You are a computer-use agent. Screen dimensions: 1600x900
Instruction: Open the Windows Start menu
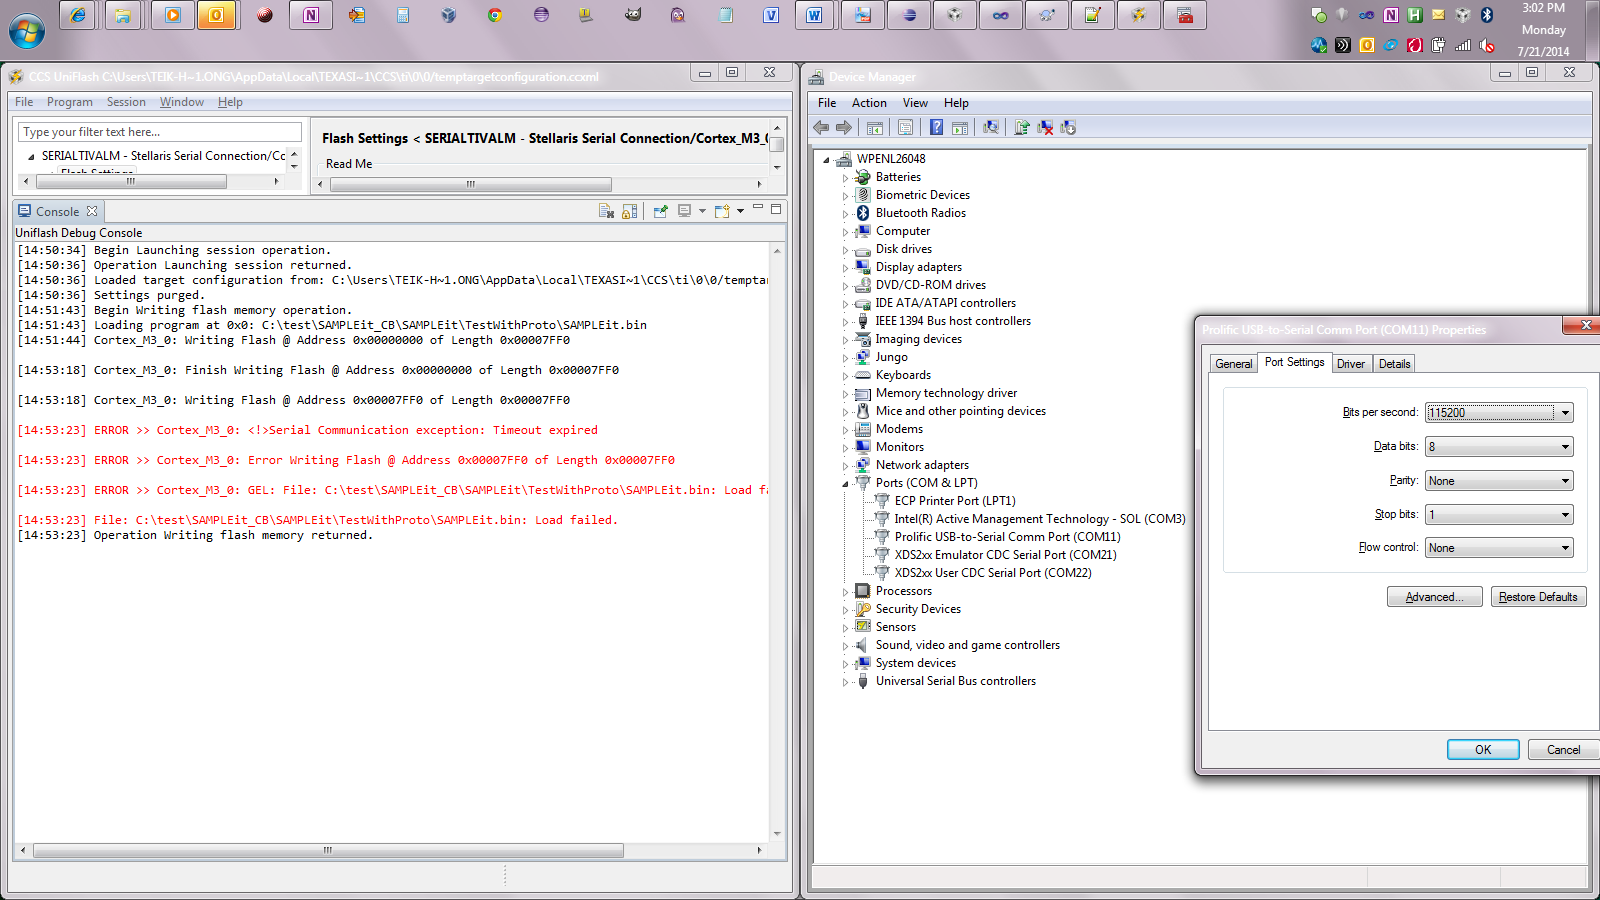(27, 31)
